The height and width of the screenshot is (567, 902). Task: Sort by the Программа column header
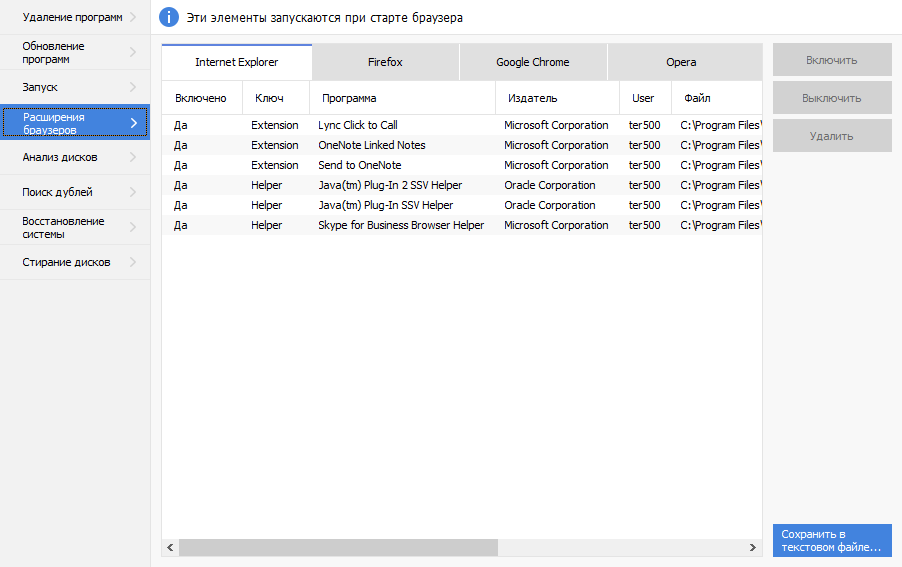click(402, 98)
